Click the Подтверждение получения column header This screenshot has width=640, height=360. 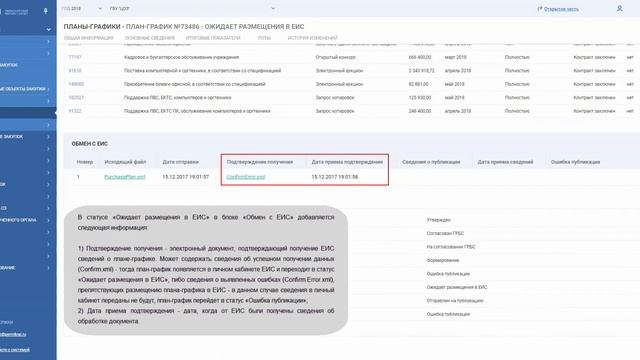click(x=260, y=162)
